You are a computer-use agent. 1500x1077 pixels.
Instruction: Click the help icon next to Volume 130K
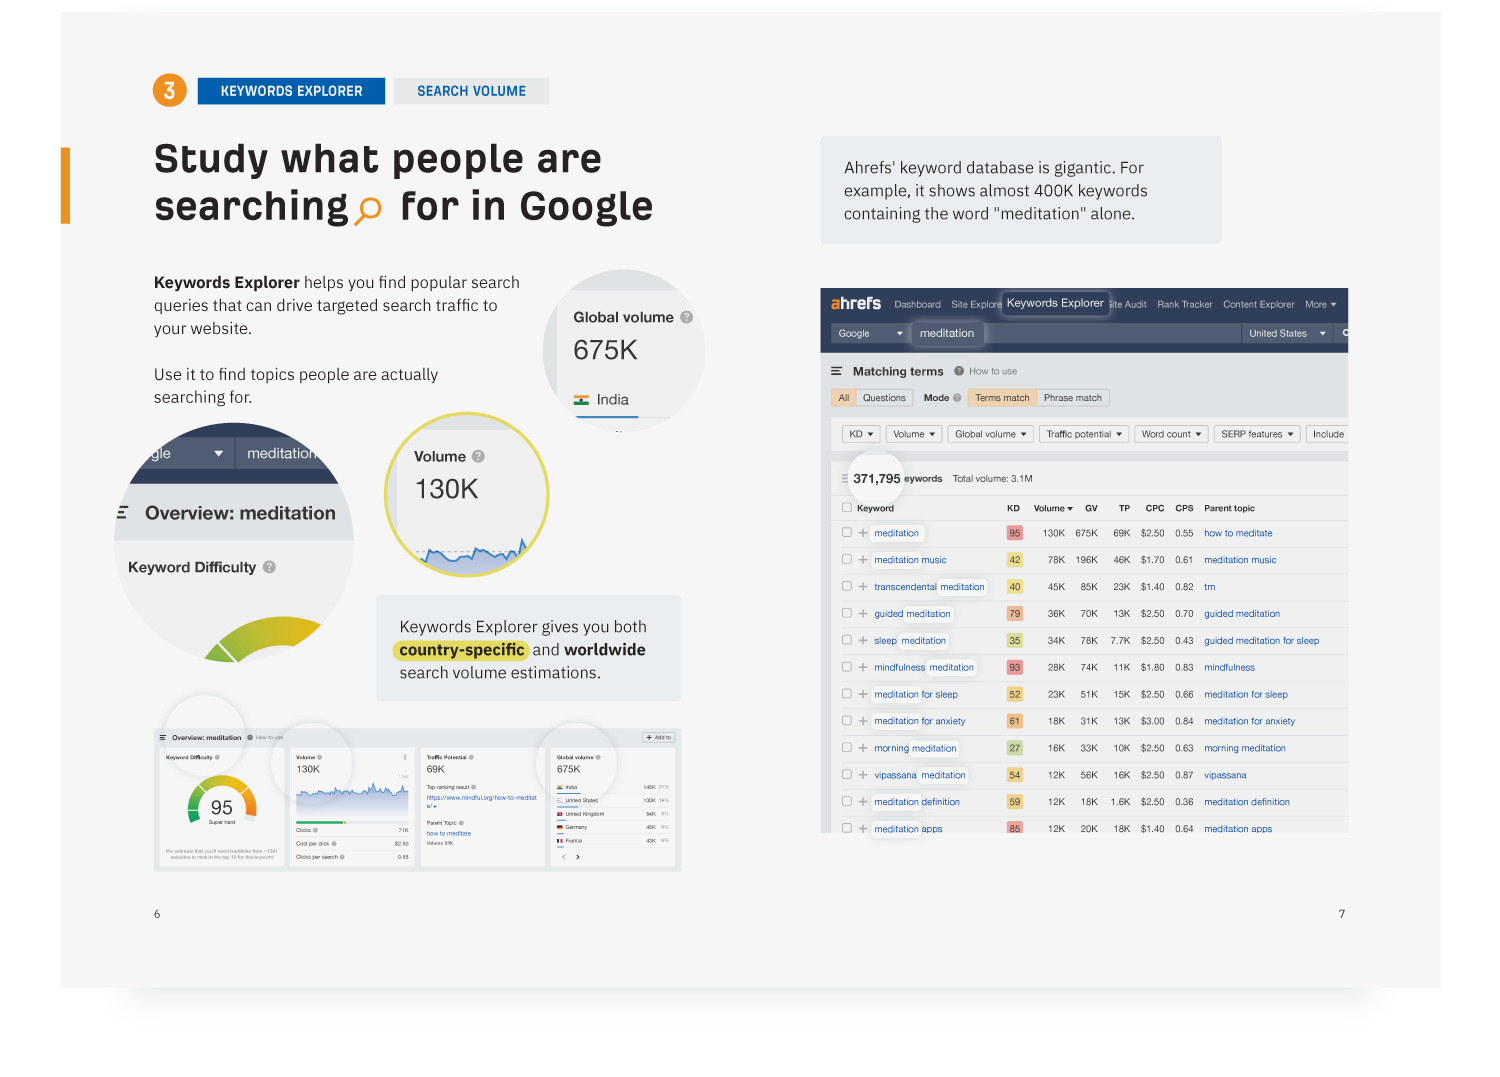coord(478,456)
